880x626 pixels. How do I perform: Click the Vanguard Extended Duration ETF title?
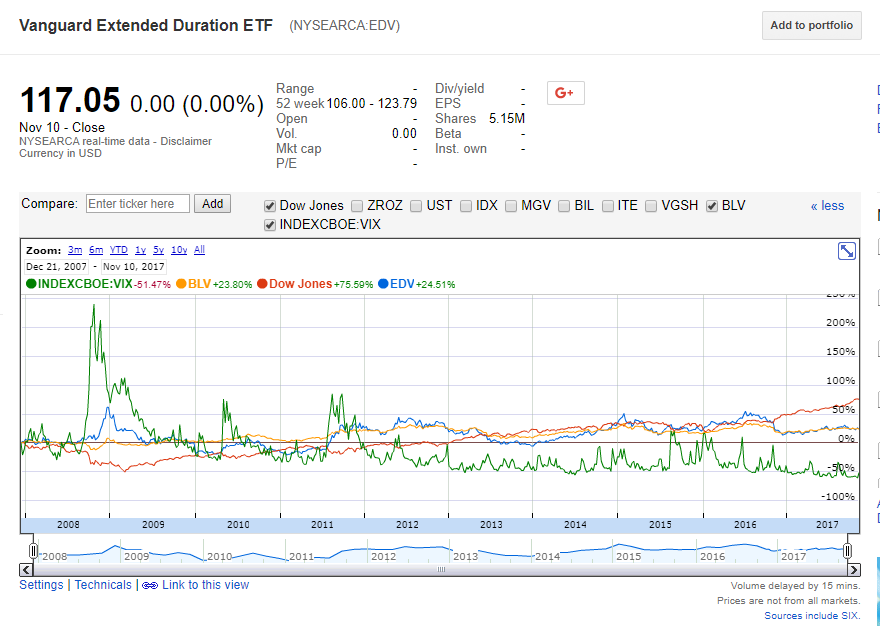(146, 26)
